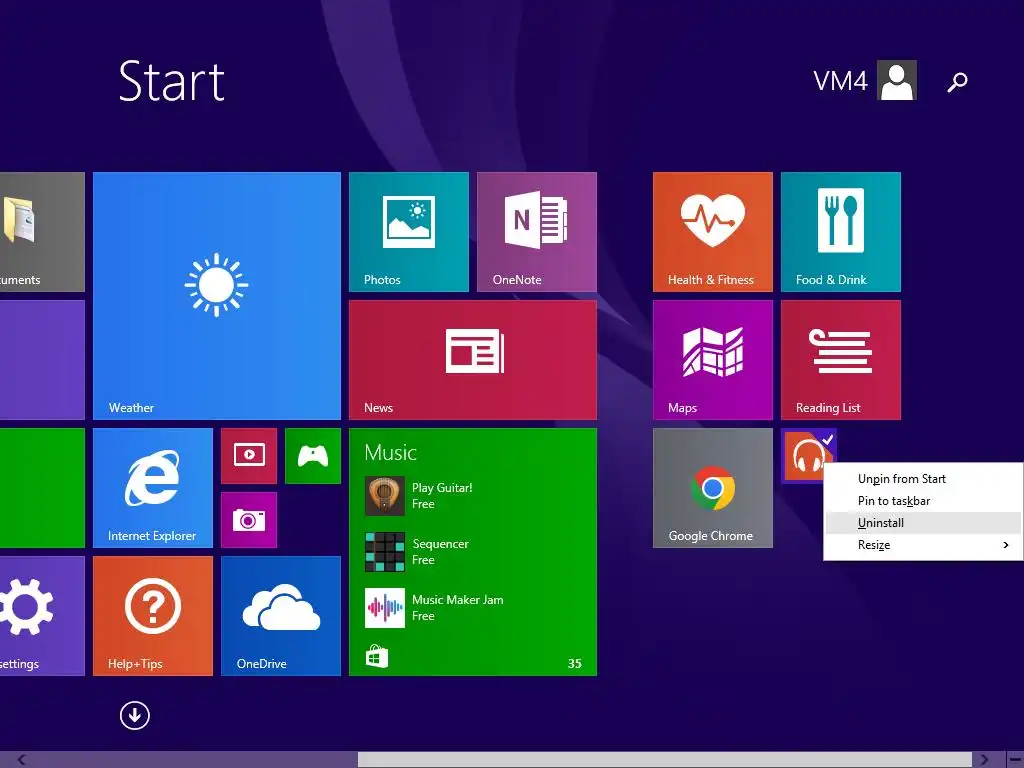This screenshot has height=768, width=1024.
Task: Click the Sequencer Free label
Action: tap(441, 552)
